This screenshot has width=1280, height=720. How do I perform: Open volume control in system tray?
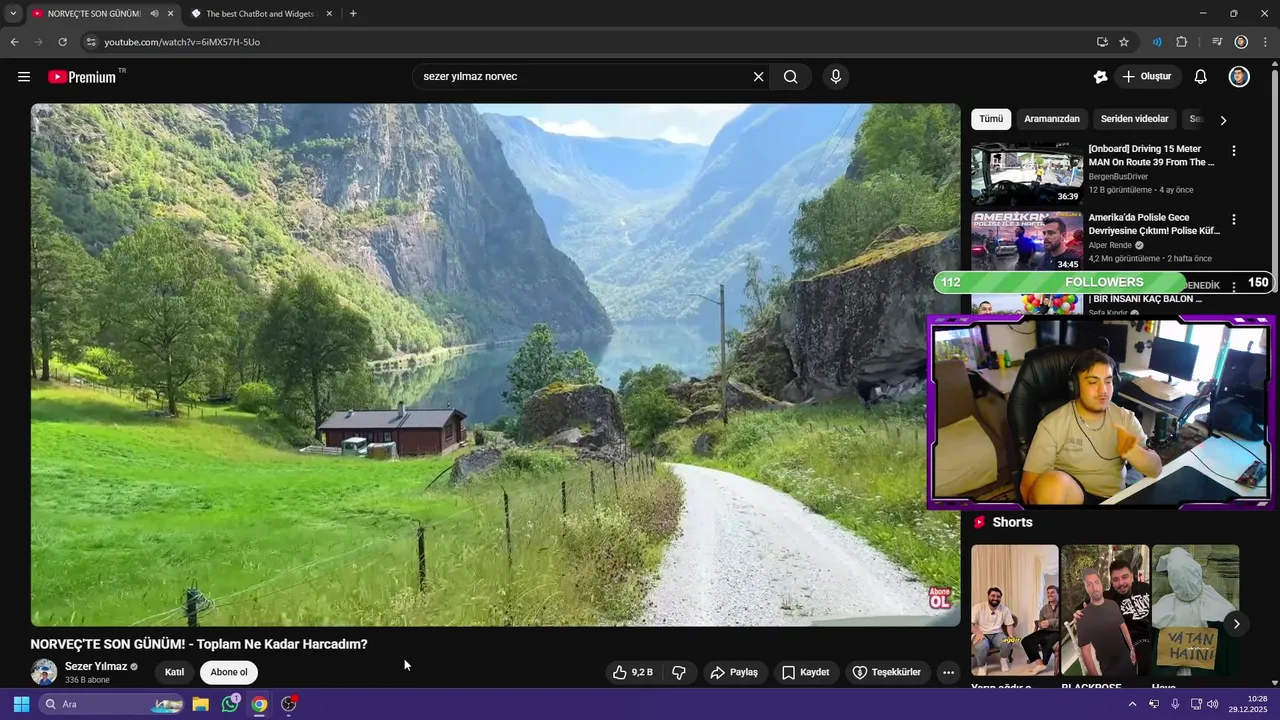(x=1212, y=704)
